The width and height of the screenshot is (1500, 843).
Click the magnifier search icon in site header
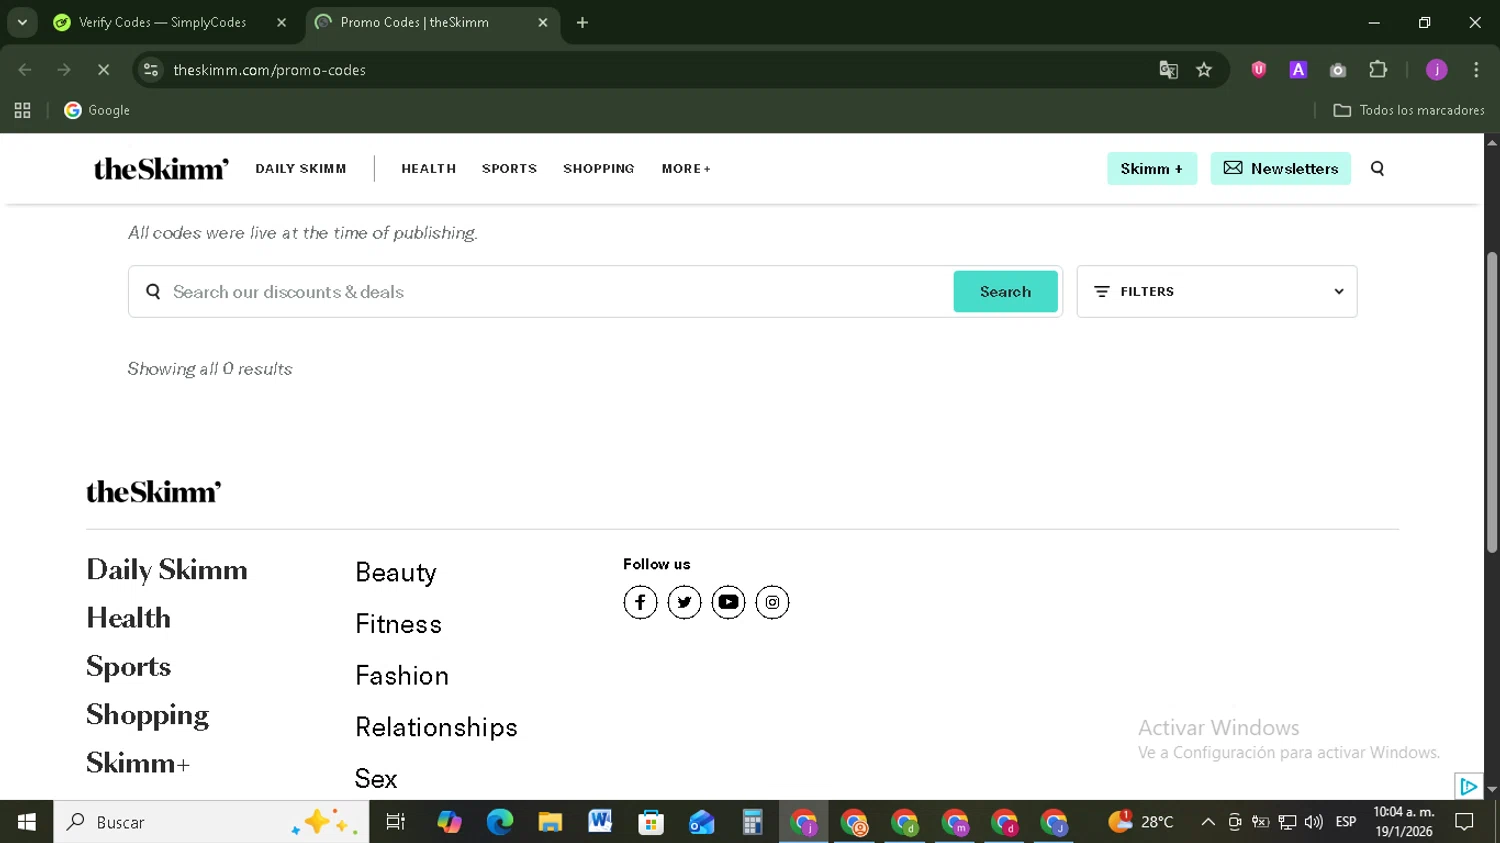(x=1377, y=169)
